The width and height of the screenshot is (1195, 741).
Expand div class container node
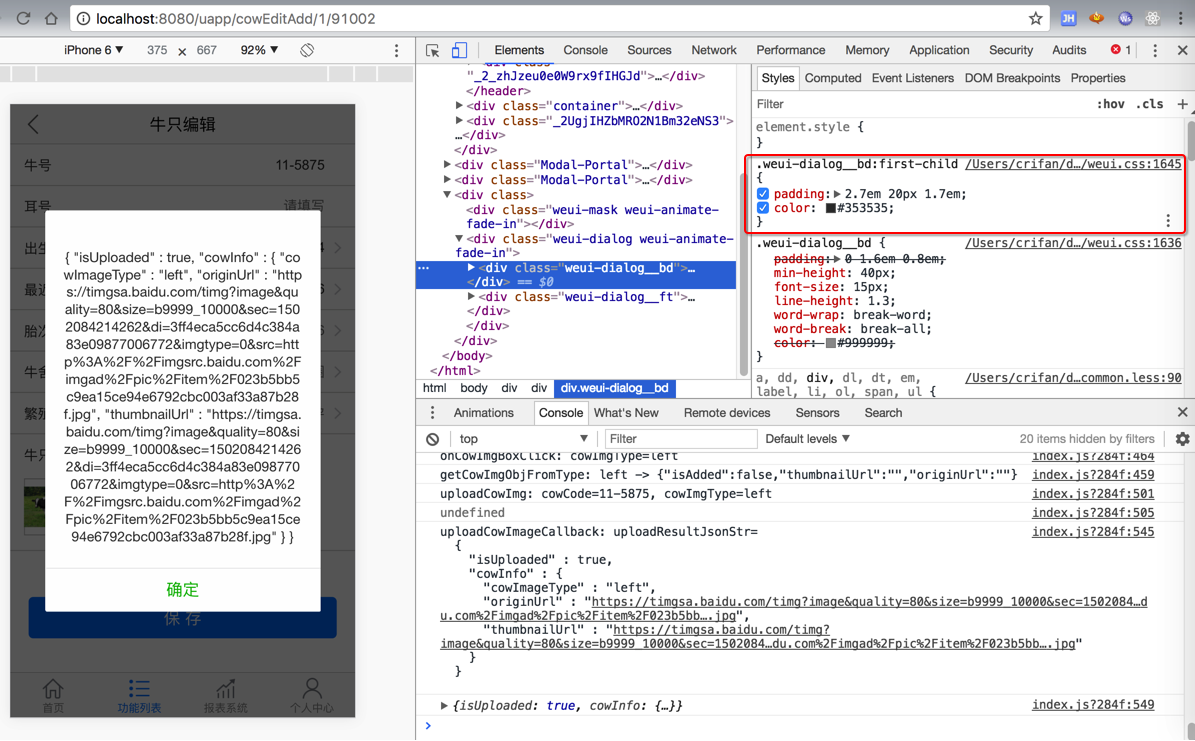pos(460,105)
